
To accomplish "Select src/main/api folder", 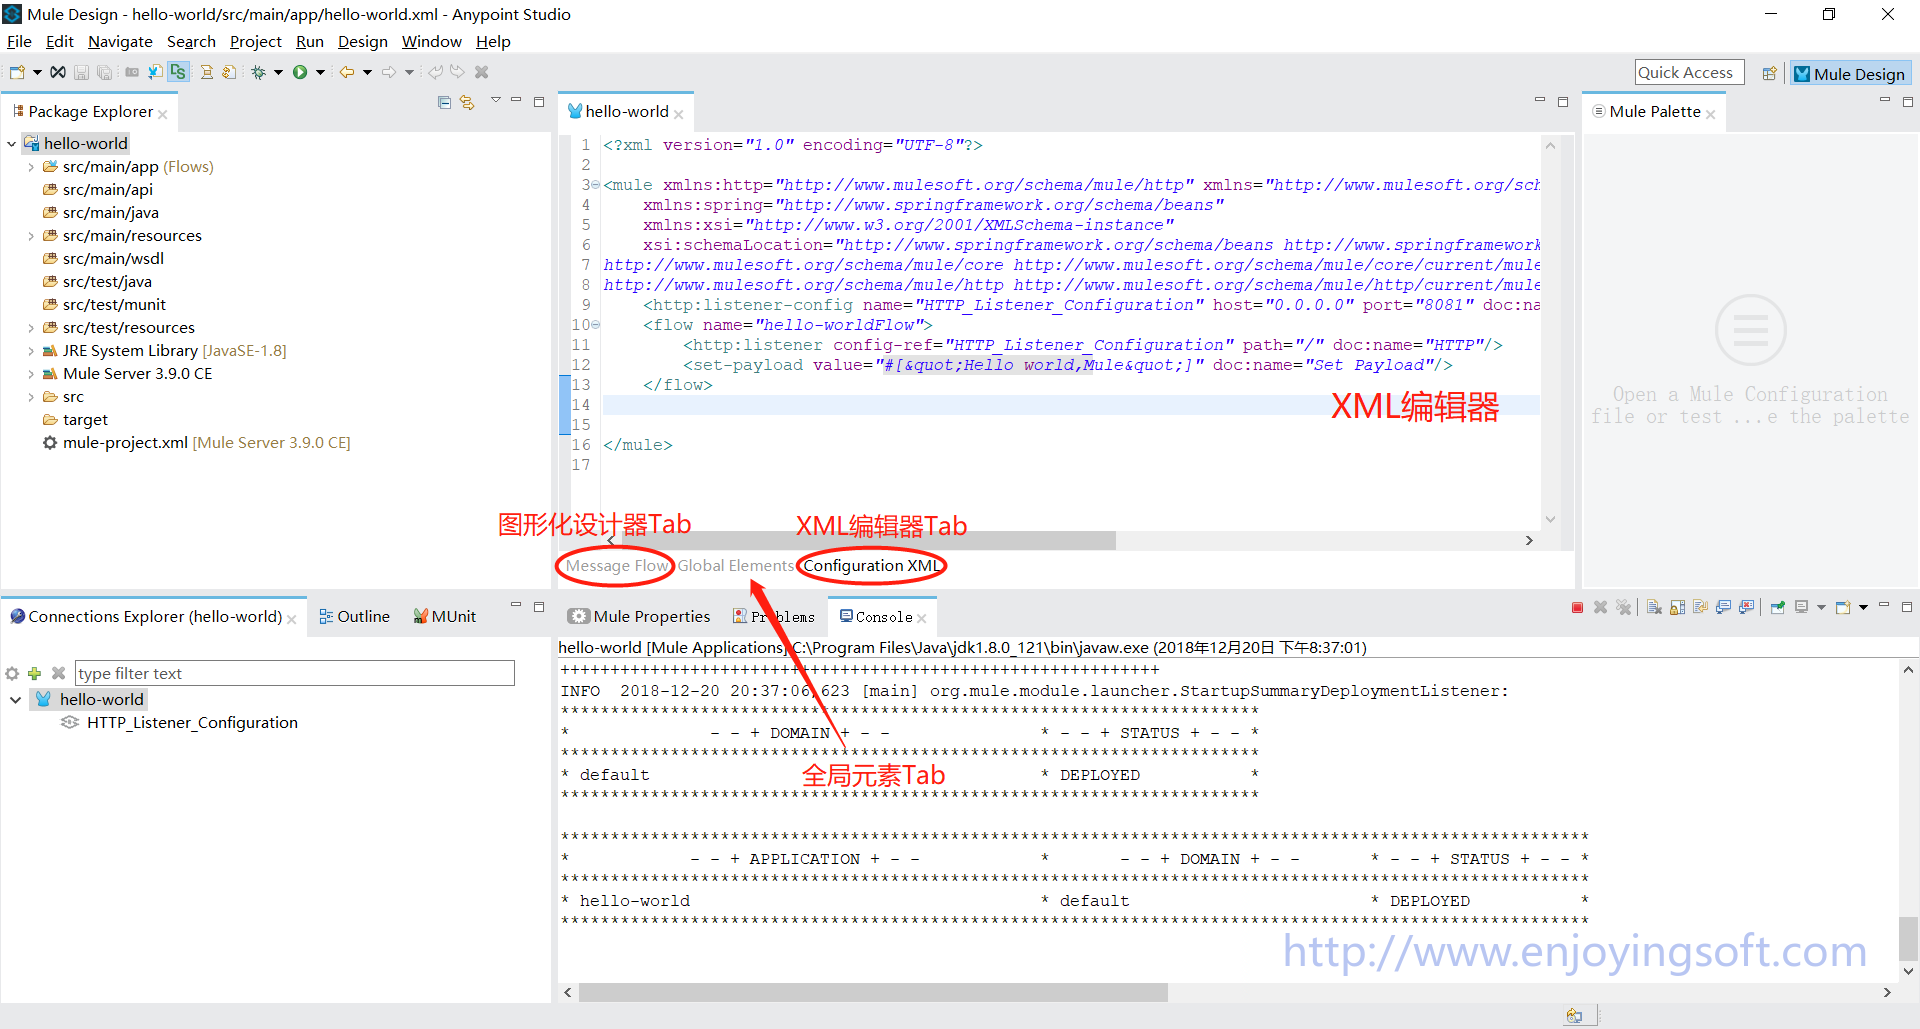I will pos(98,190).
